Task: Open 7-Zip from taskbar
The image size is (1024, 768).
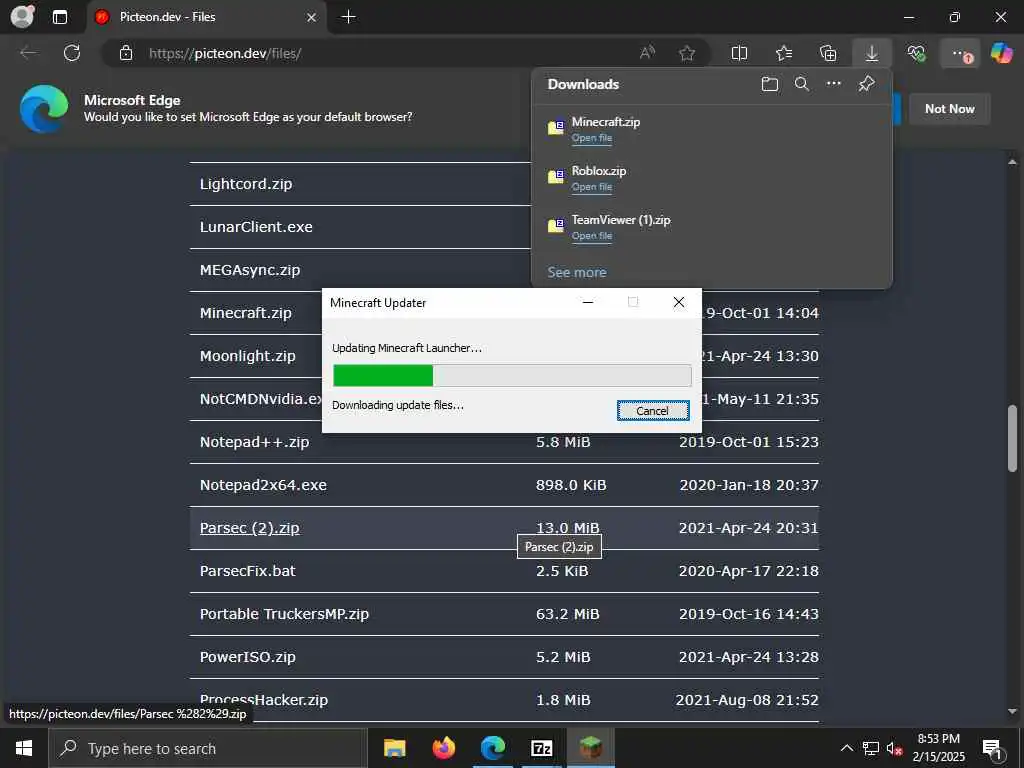Action: (541, 748)
